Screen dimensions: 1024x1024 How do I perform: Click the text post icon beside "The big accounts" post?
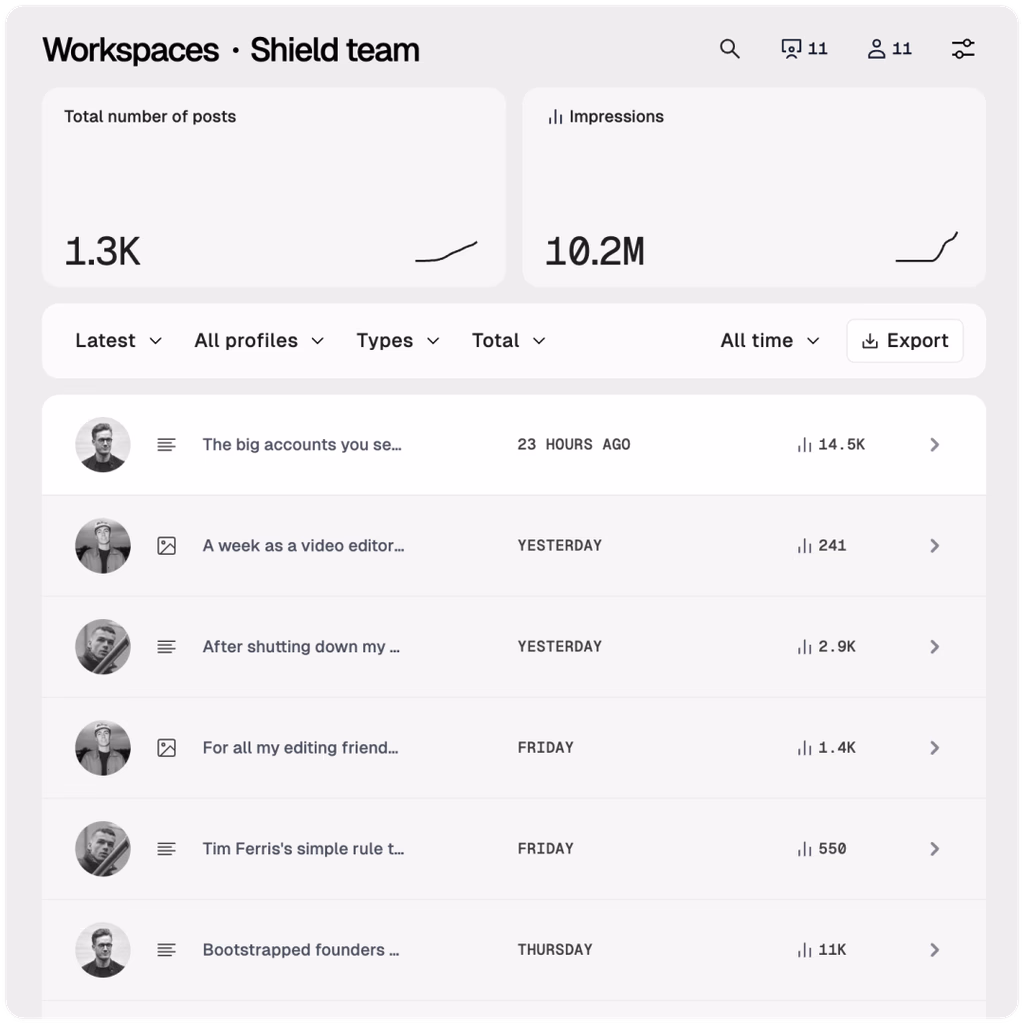click(166, 444)
